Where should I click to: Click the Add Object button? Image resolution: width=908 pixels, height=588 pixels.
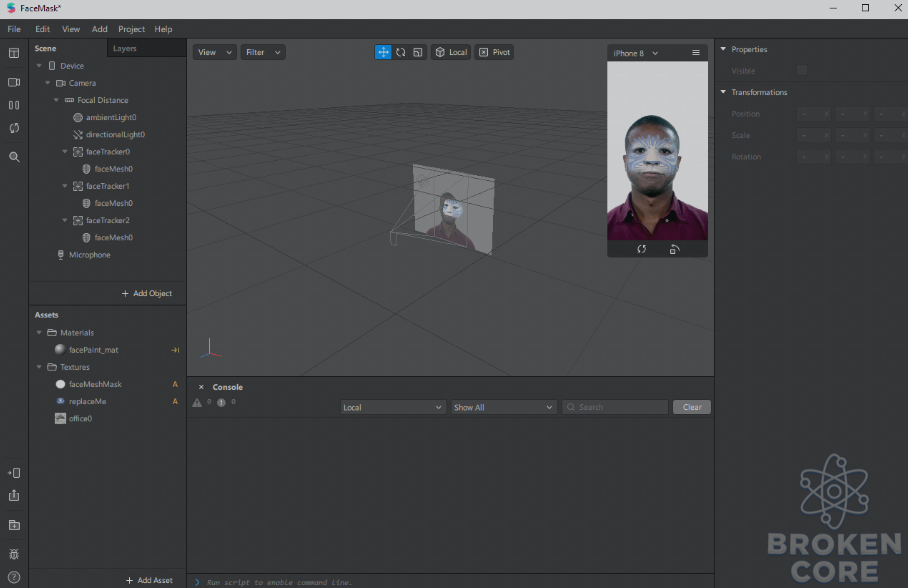[x=147, y=293]
